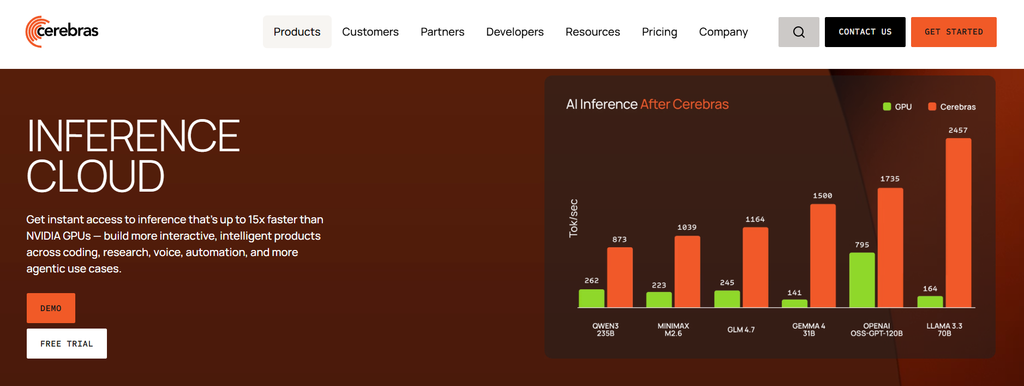Click the GPU bar labeled 223
This screenshot has height=386, width=1024.
659,300
